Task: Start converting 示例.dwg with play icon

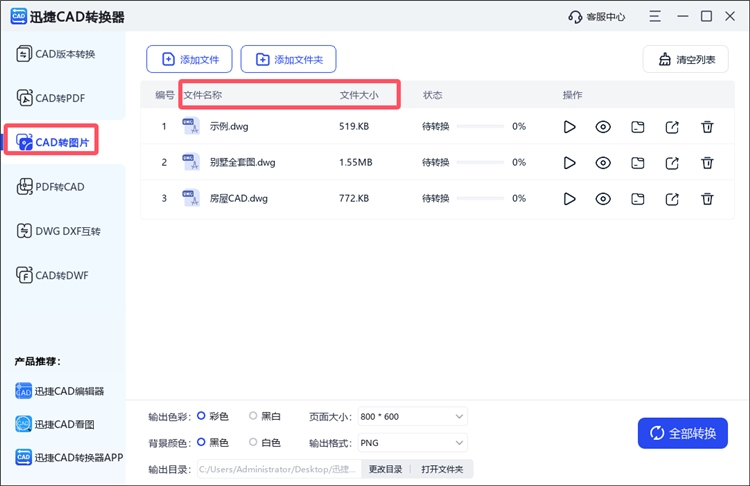Action: point(569,127)
